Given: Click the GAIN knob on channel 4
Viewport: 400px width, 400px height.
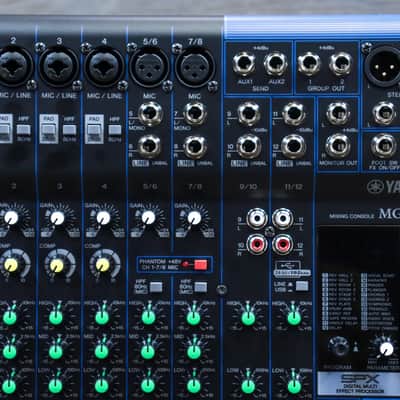Looking at the screenshot, I should [103, 218].
